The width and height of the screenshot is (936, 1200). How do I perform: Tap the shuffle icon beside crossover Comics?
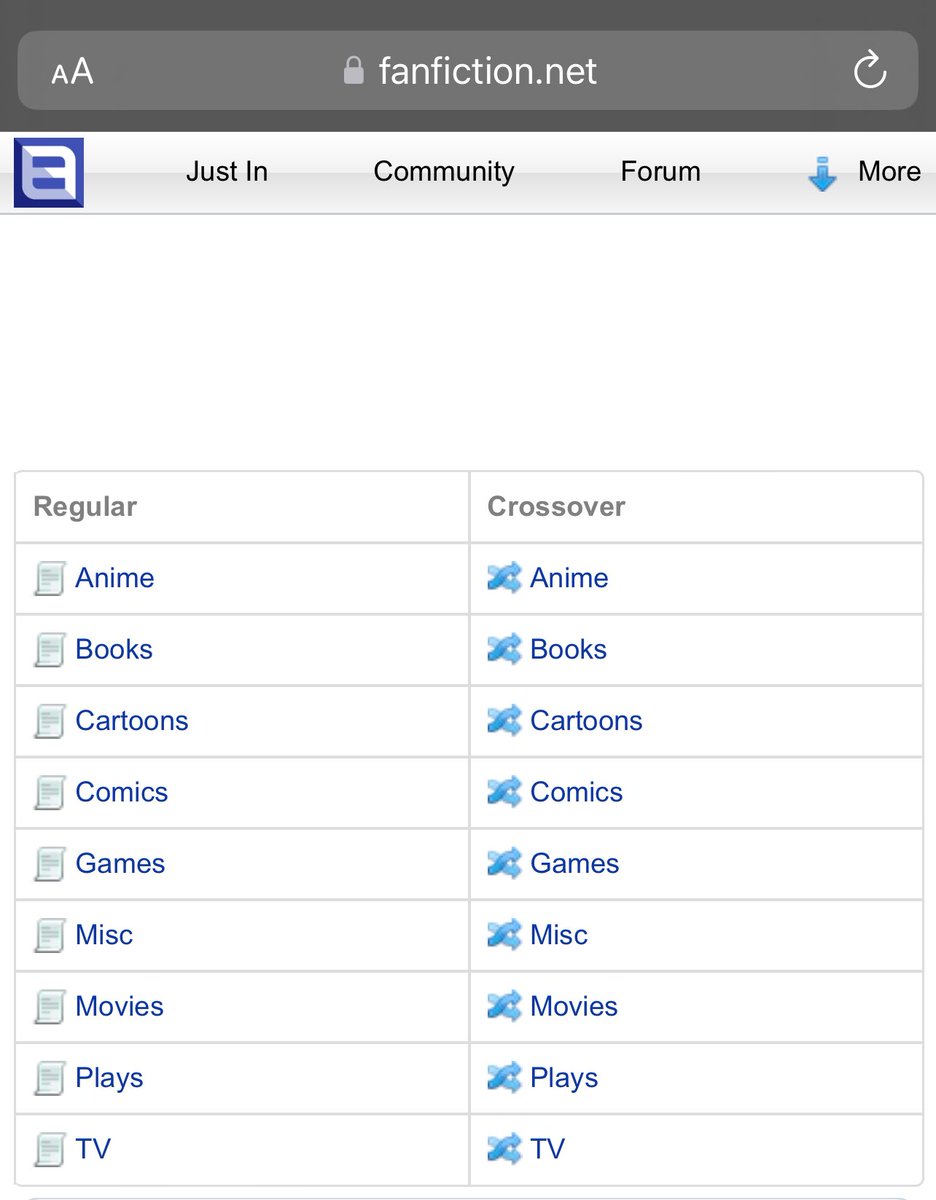[504, 793]
